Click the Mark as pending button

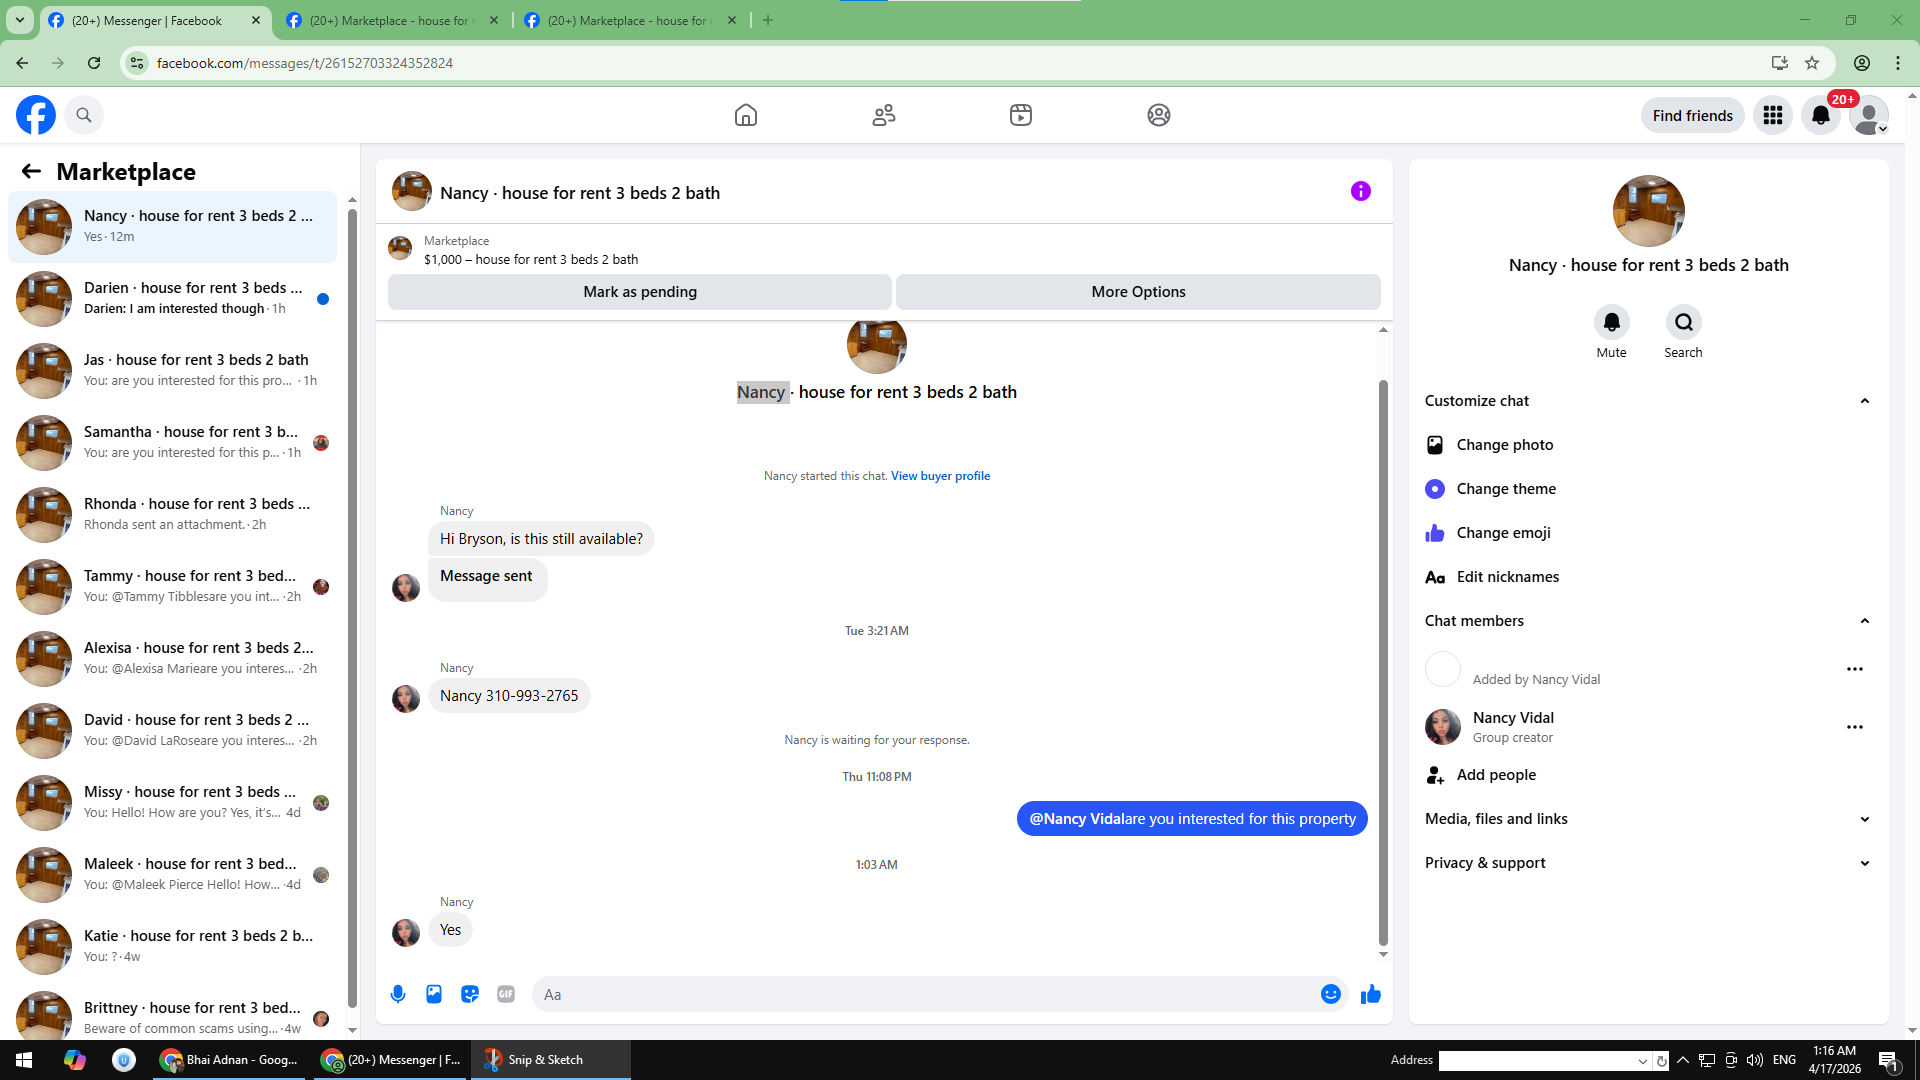[640, 292]
